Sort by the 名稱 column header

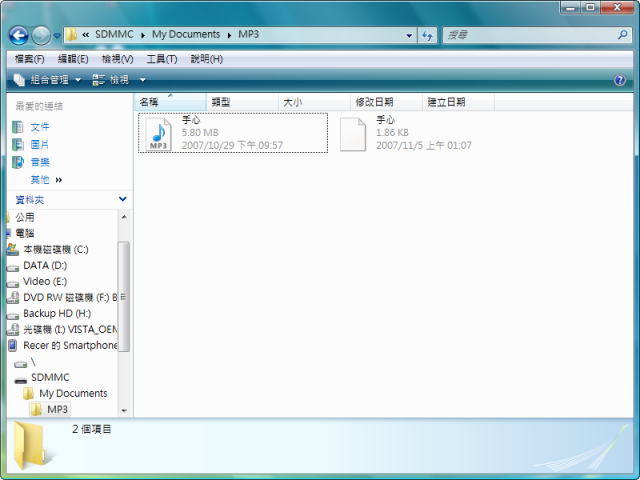(170, 102)
